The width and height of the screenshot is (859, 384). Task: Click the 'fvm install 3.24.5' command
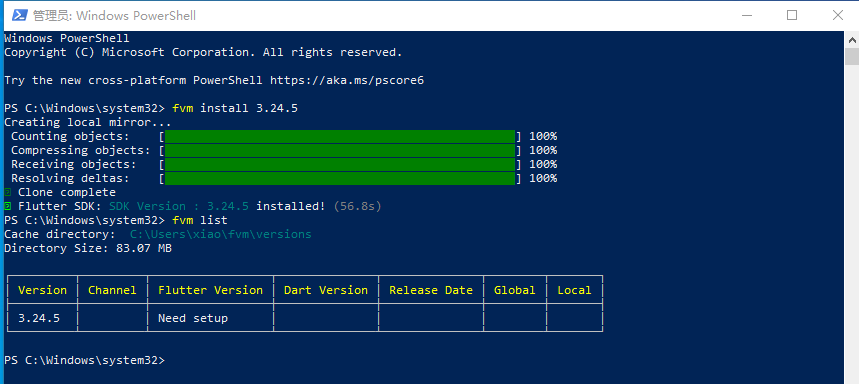[x=234, y=108]
